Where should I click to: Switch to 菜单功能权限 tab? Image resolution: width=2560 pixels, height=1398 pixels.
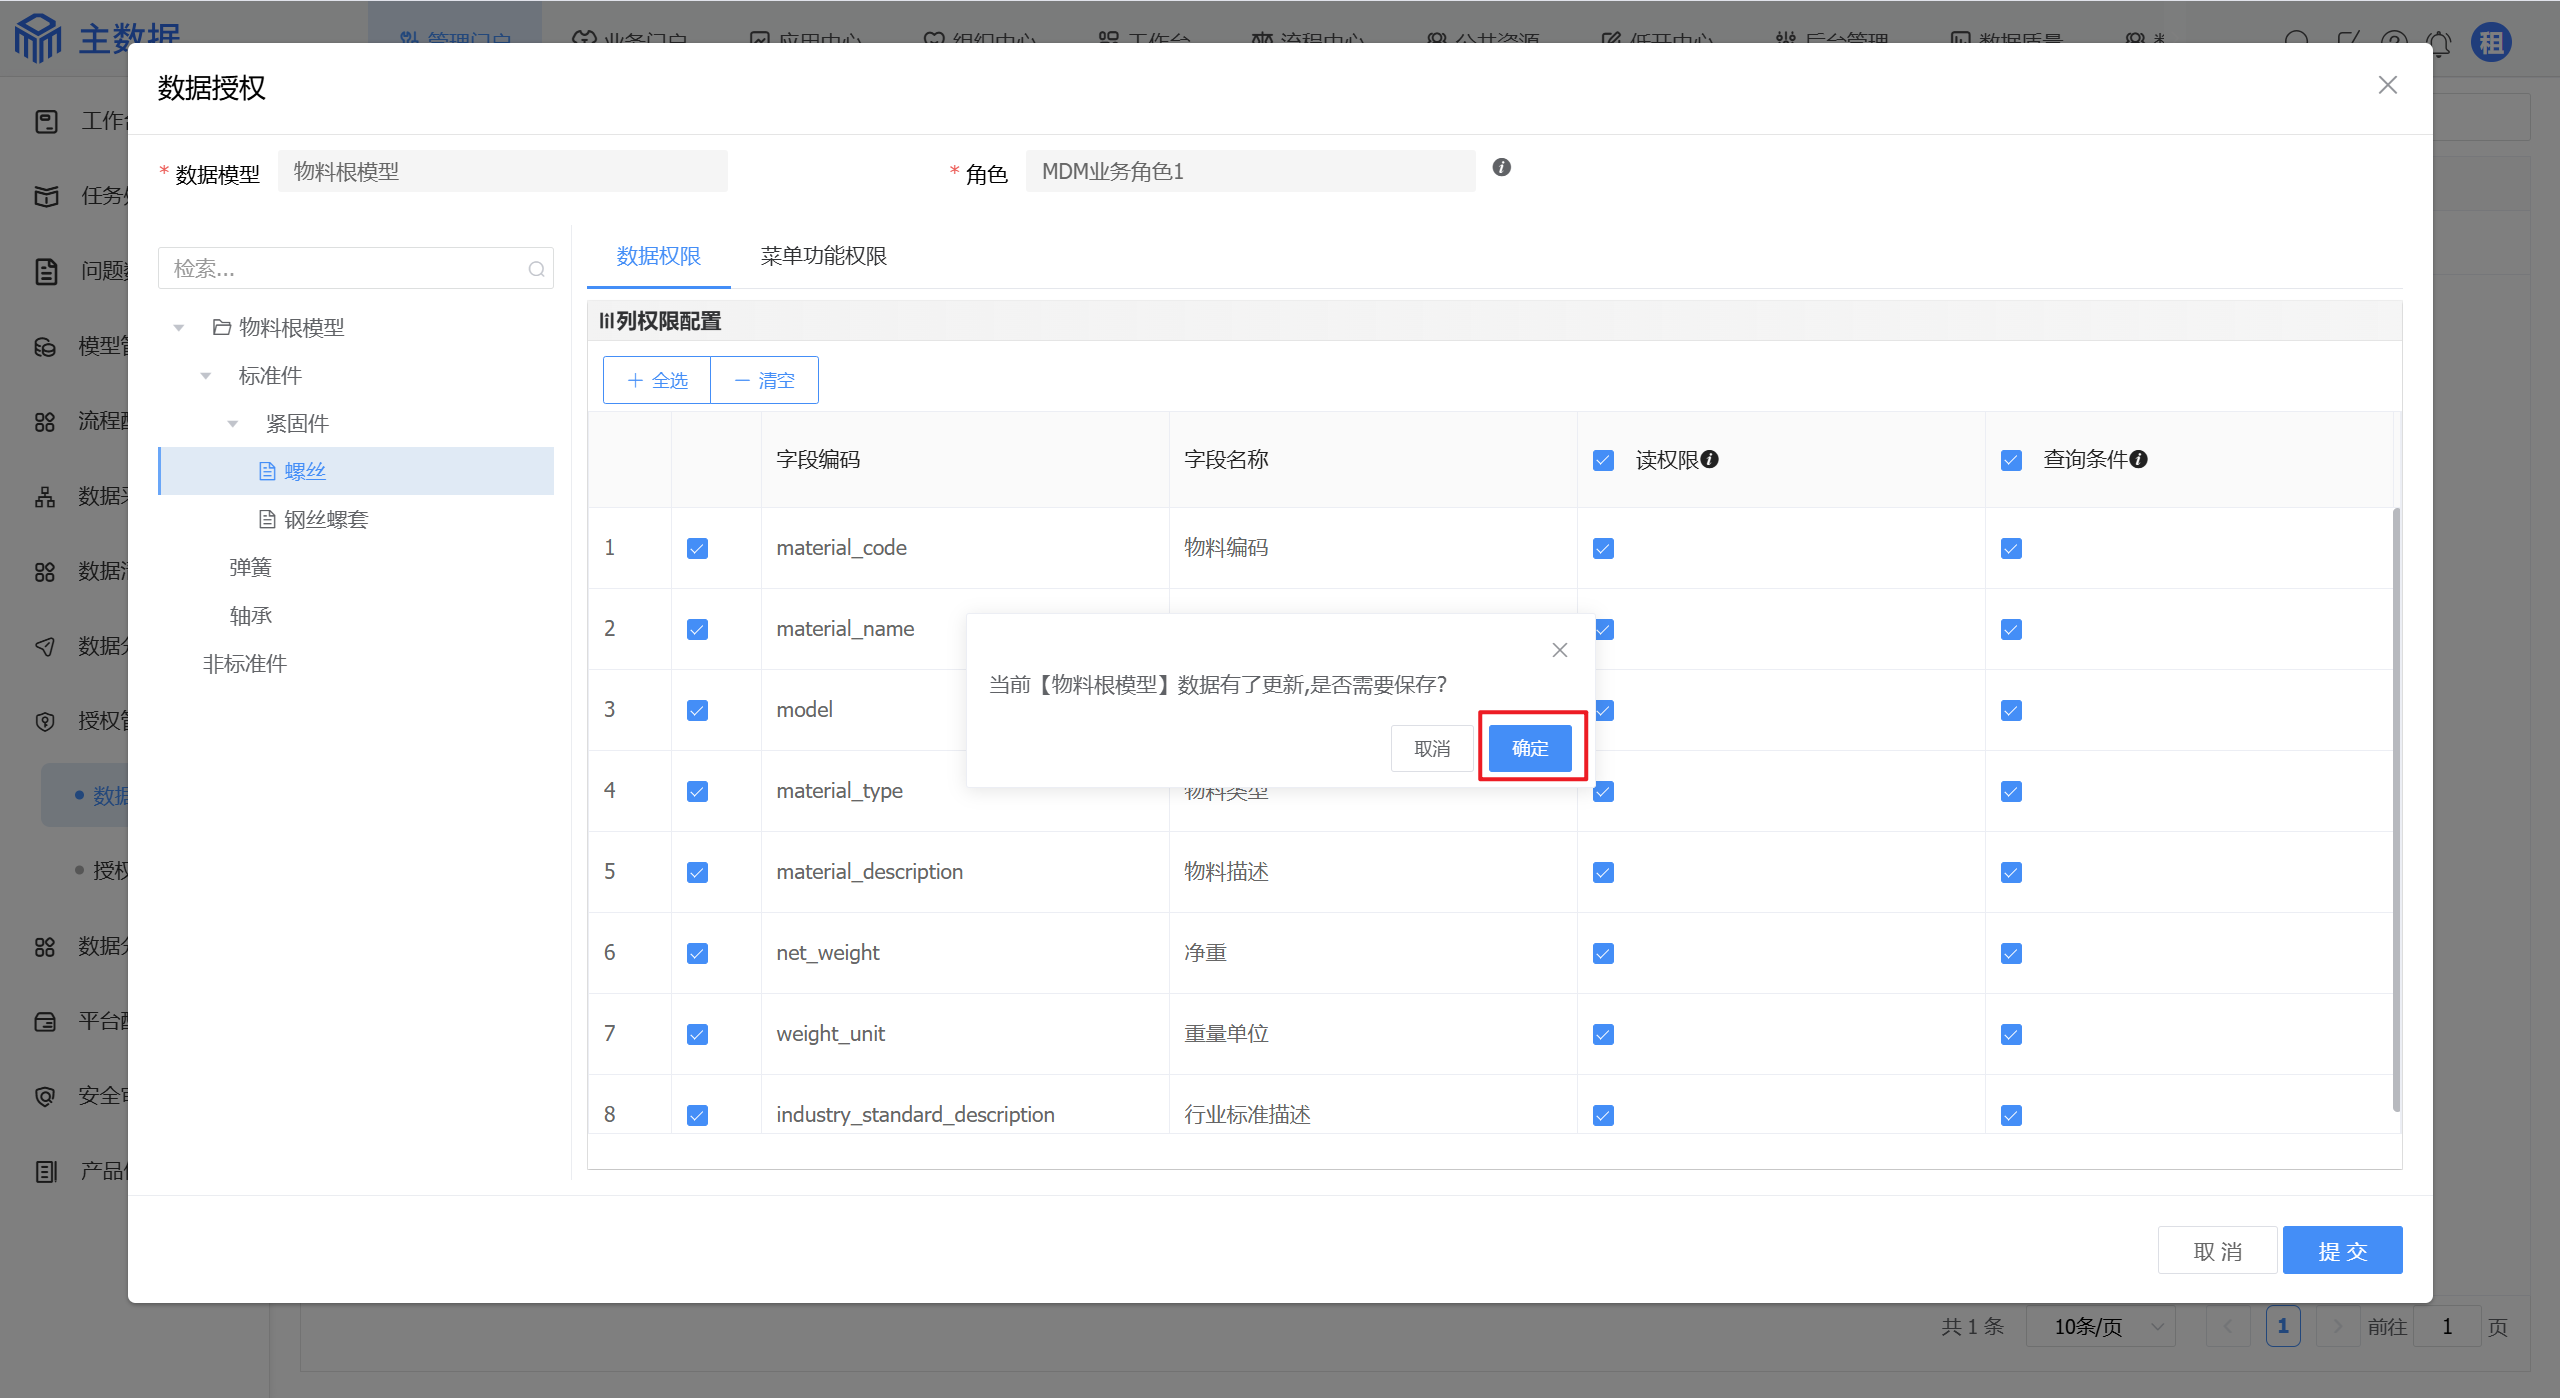pyautogui.click(x=823, y=256)
